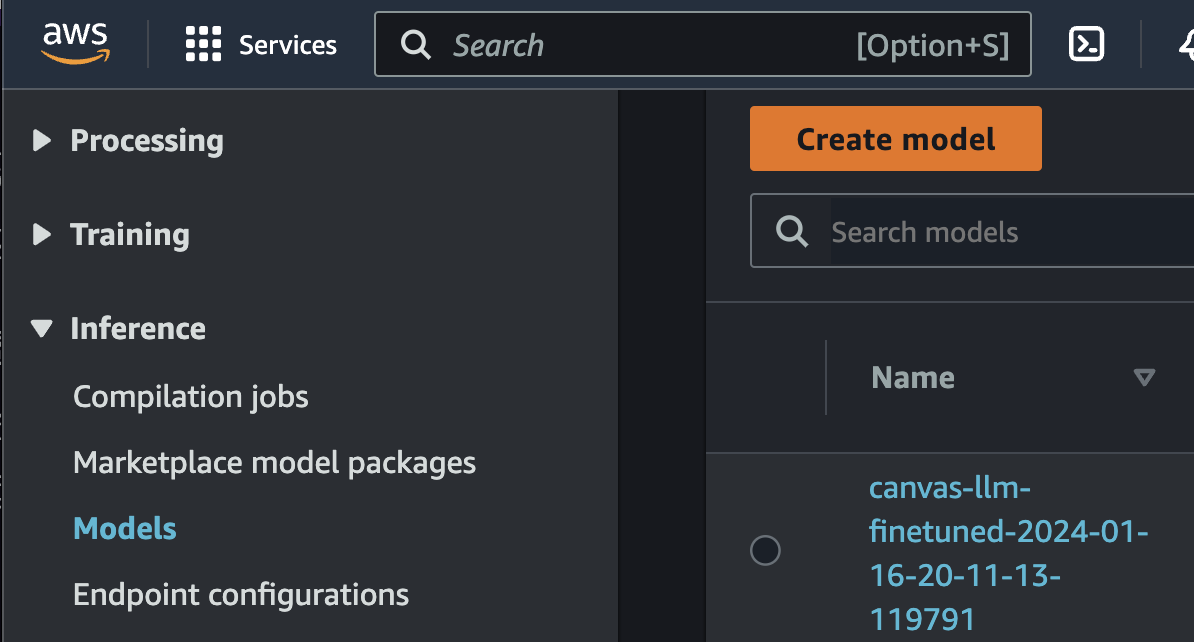Click the search icon beside Search models

[x=792, y=233]
